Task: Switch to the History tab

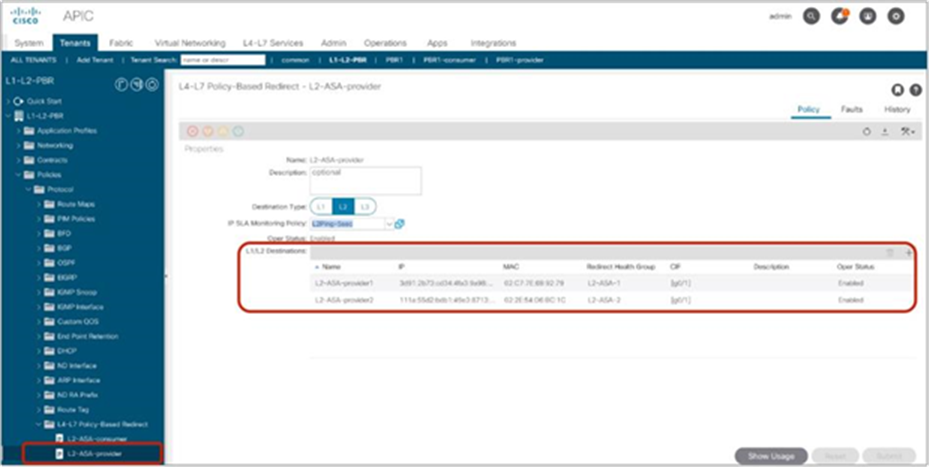Action: [x=897, y=110]
